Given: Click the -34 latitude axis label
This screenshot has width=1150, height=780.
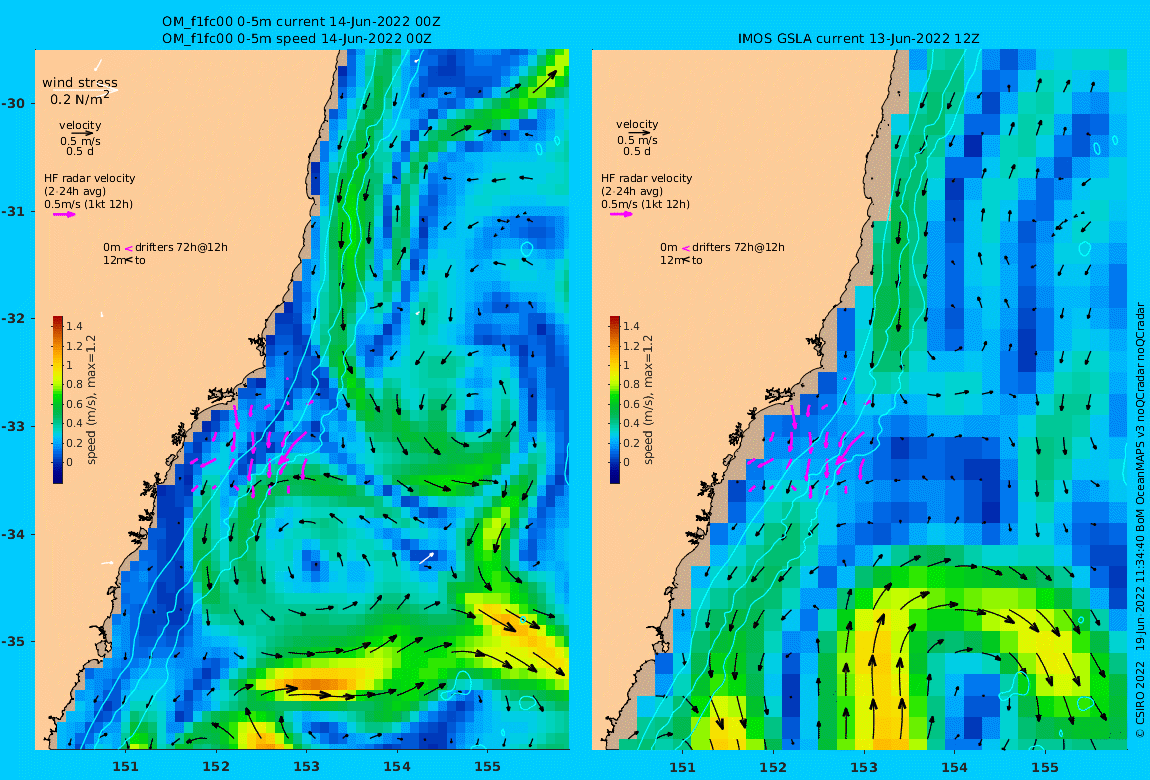Looking at the screenshot, I should pyautogui.click(x=13, y=534).
